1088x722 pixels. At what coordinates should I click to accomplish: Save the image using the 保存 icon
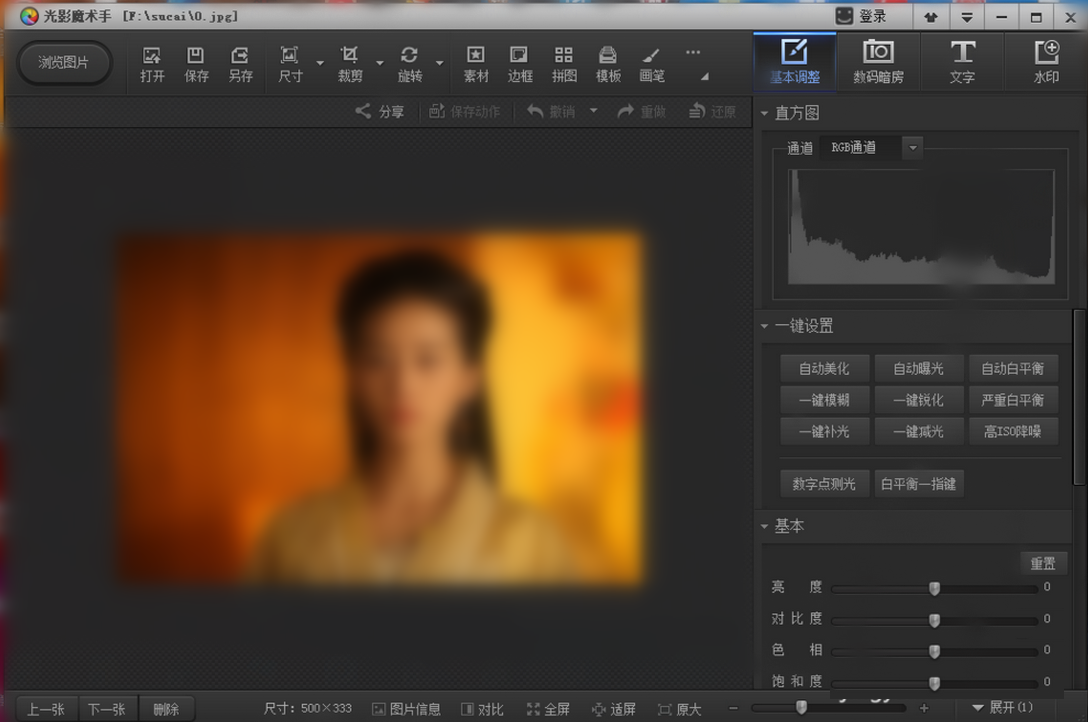[195, 62]
